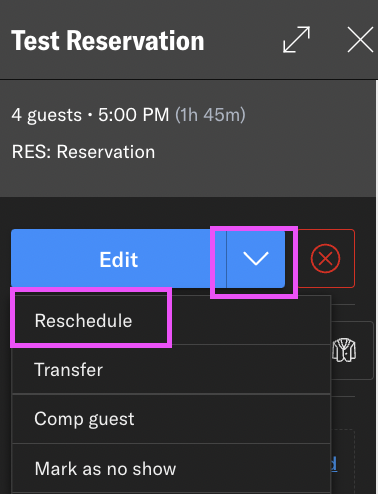Click the RES: Reservation type label

[x=83, y=152]
